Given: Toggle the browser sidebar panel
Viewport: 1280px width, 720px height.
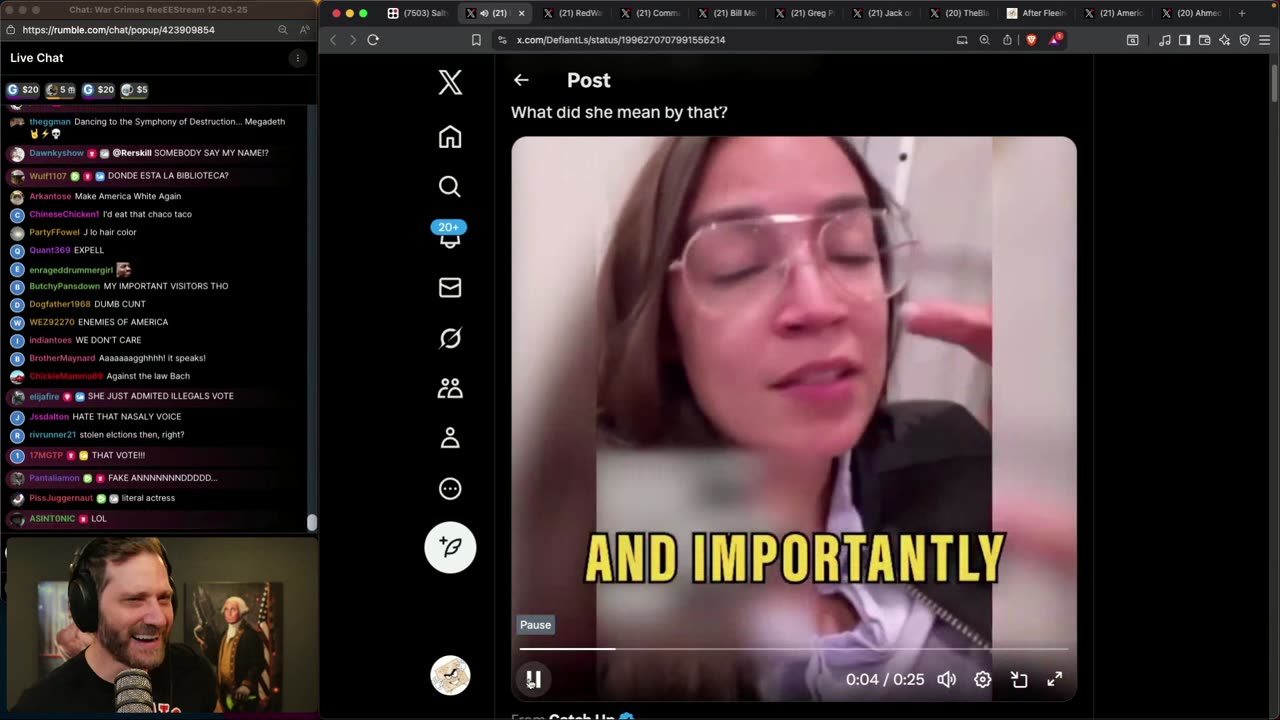Looking at the screenshot, I should (x=1184, y=40).
